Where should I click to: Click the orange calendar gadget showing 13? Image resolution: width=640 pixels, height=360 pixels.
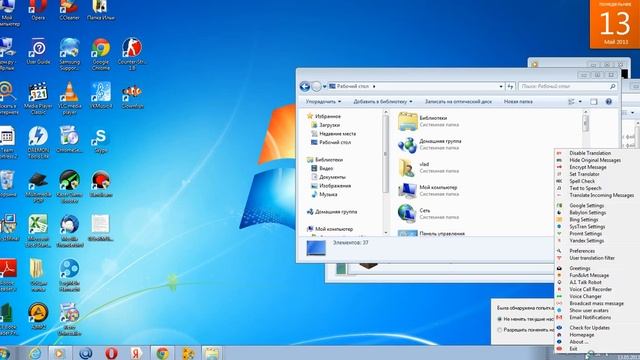coord(615,24)
